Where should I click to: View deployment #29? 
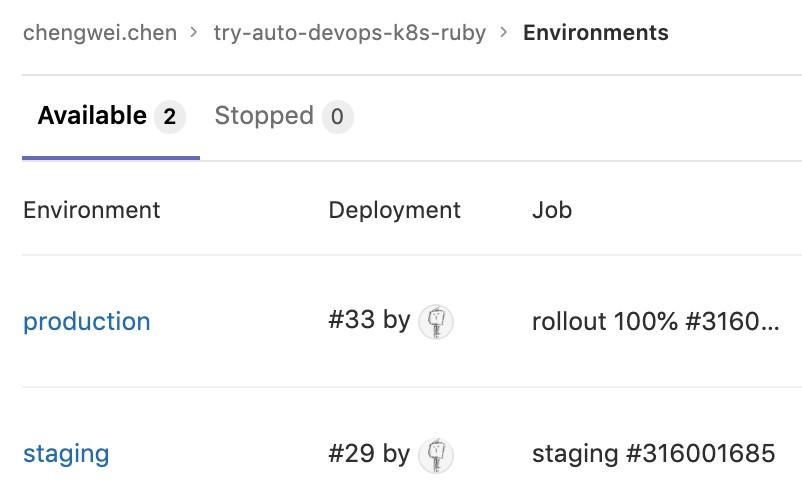coord(352,454)
